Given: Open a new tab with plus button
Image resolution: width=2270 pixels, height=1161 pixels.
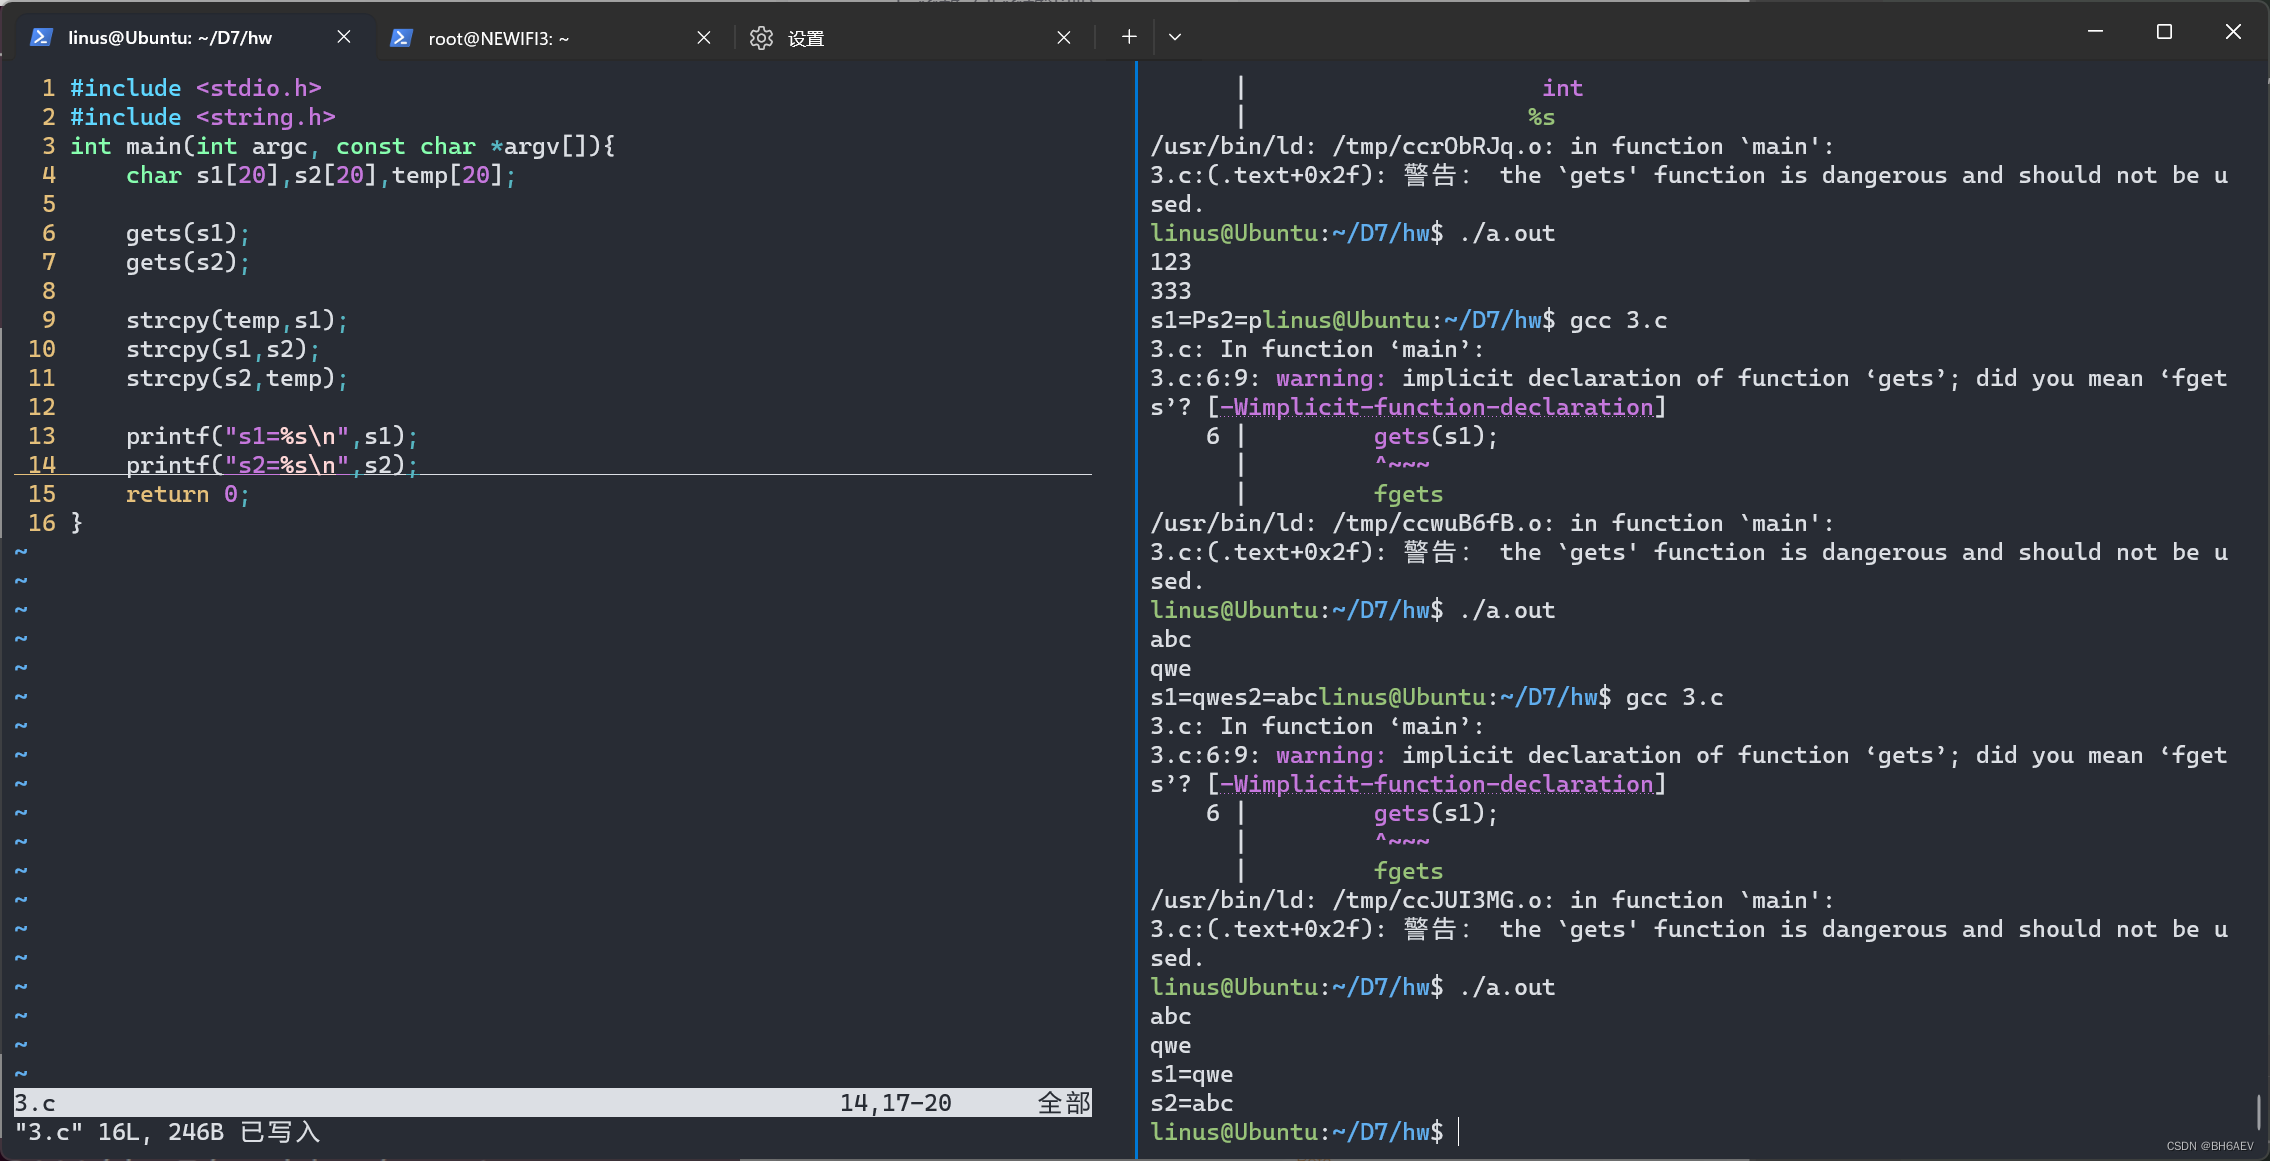Looking at the screenshot, I should tap(1129, 37).
